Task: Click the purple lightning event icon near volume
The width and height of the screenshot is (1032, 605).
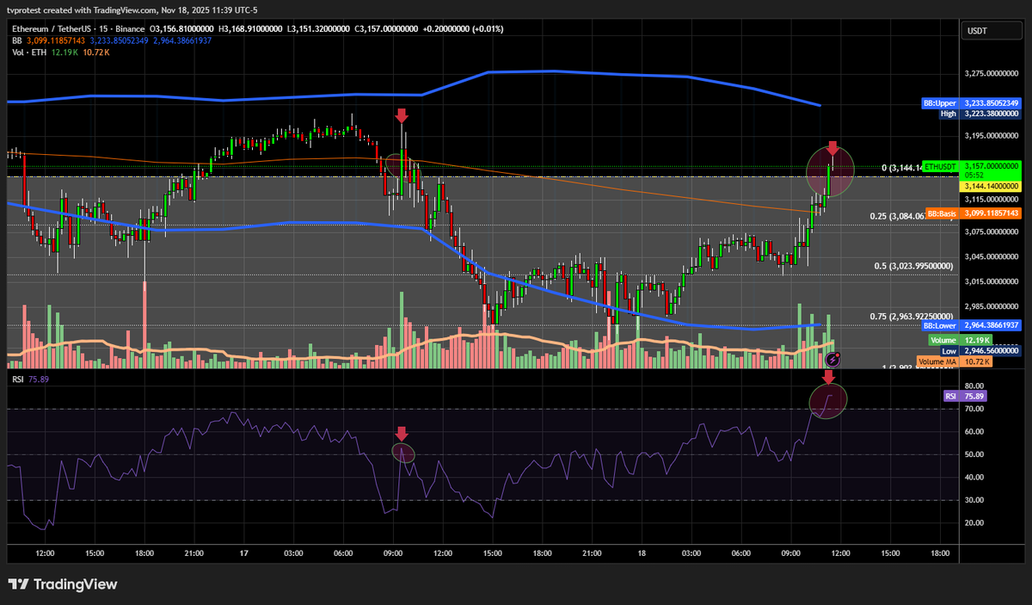Action: [832, 357]
